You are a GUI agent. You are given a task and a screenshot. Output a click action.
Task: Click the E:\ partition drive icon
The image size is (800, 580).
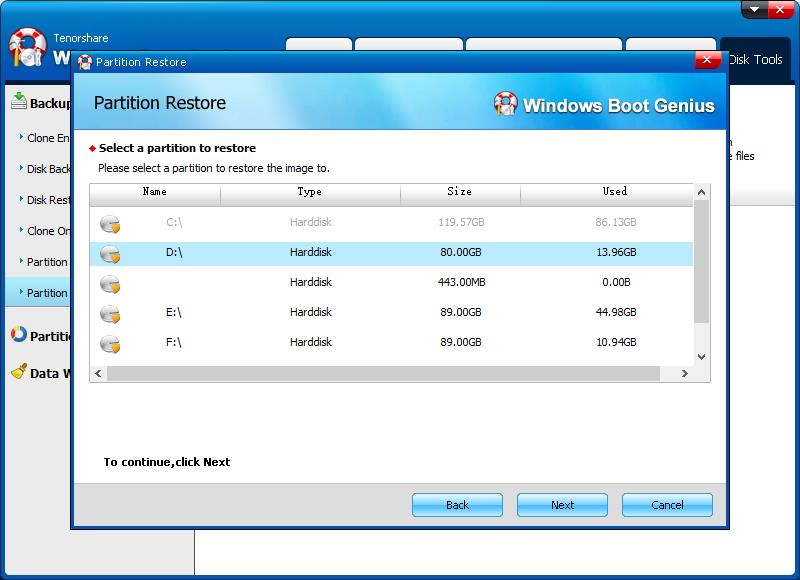coord(110,314)
